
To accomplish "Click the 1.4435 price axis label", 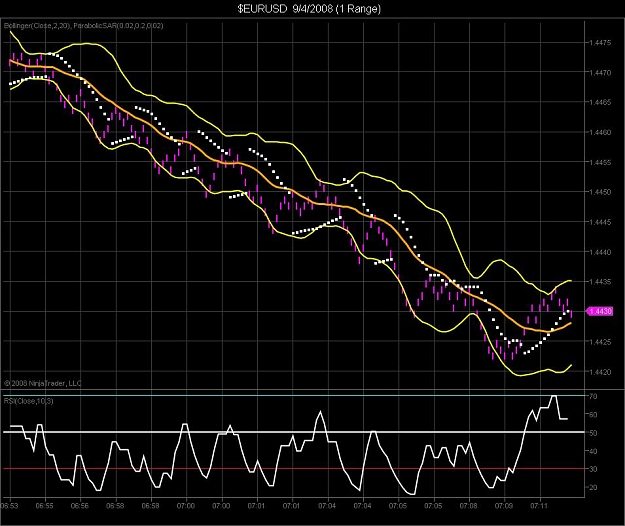I will pos(600,282).
